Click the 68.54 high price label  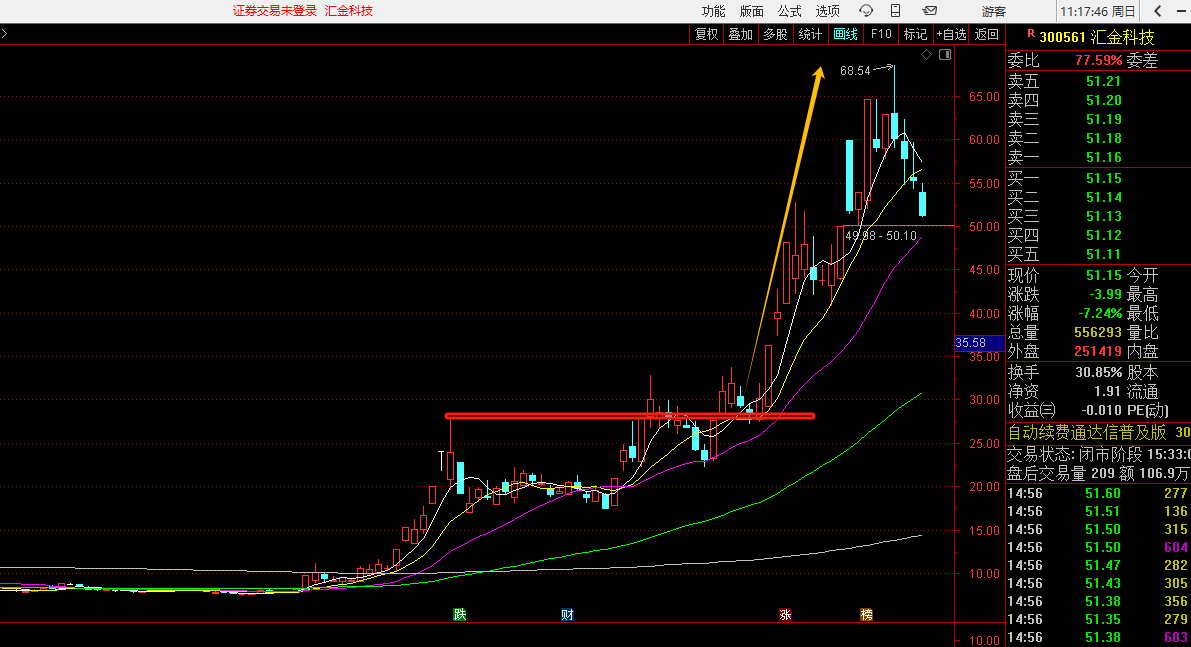click(855, 71)
